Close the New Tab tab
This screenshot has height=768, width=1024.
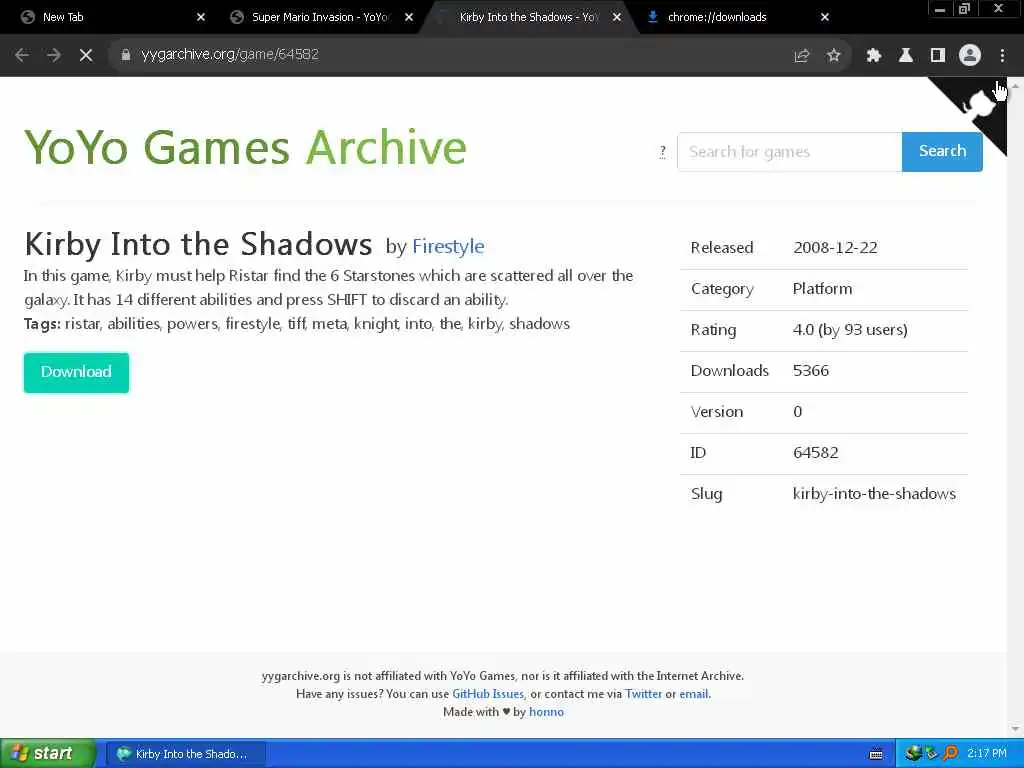click(201, 17)
